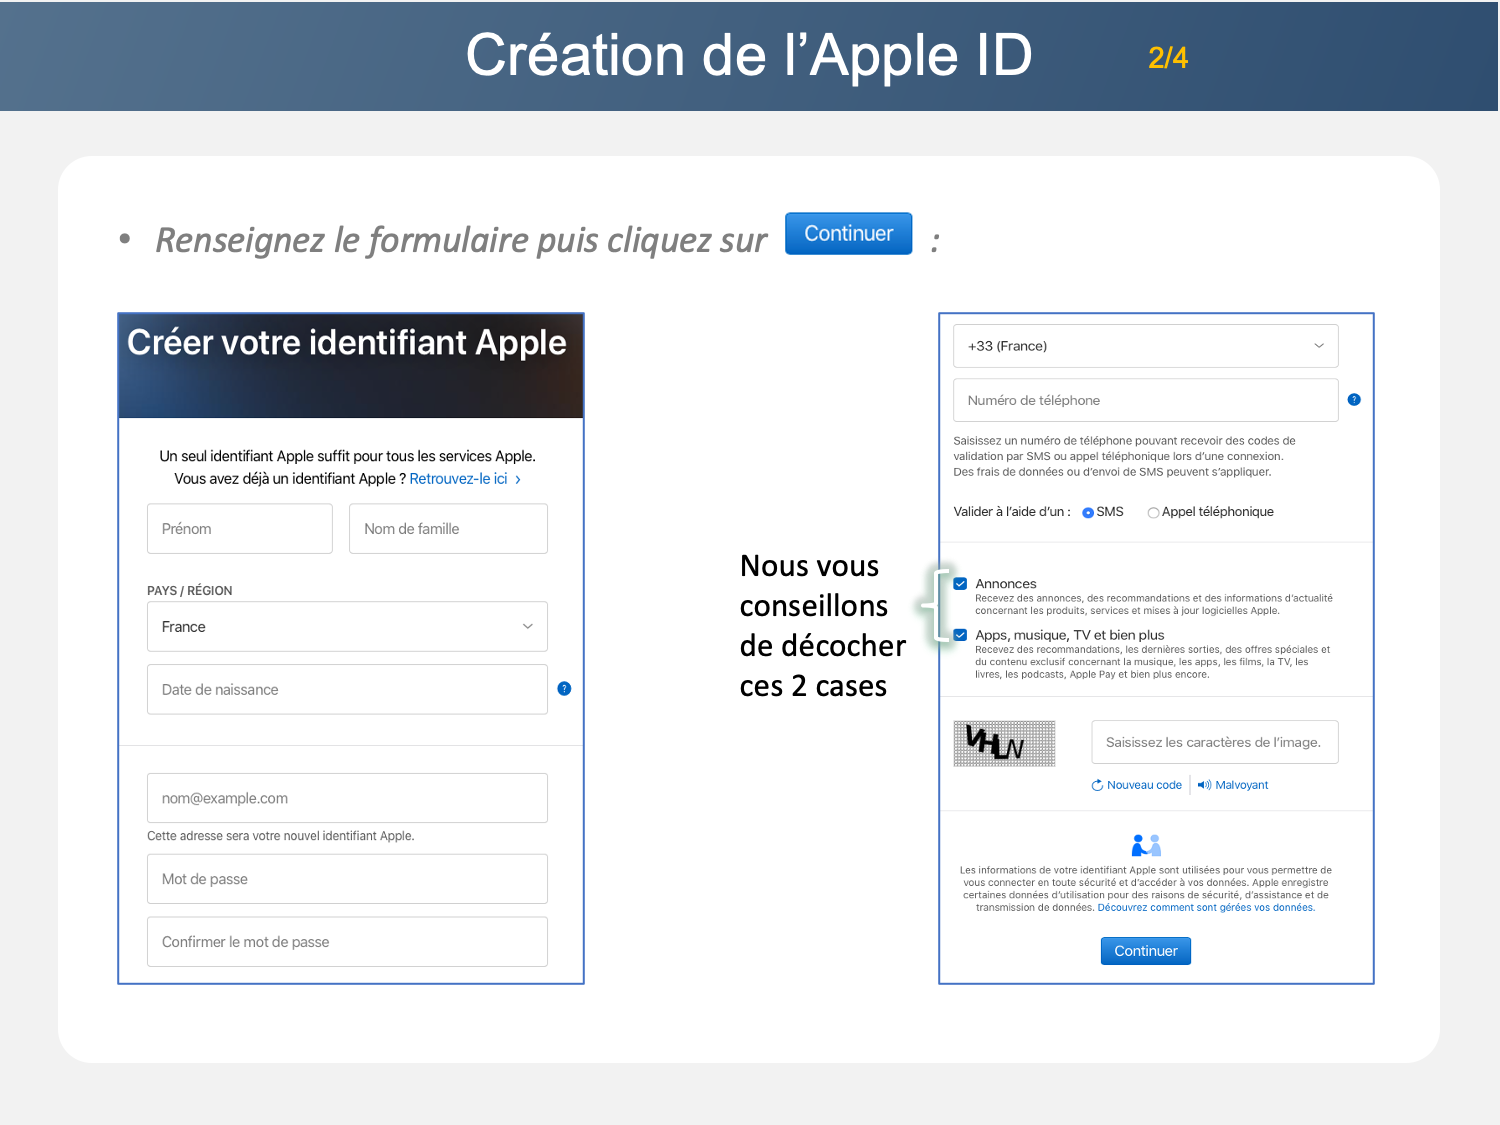Click the Continuer button at form bottom
The width and height of the screenshot is (1500, 1125).
click(1145, 951)
